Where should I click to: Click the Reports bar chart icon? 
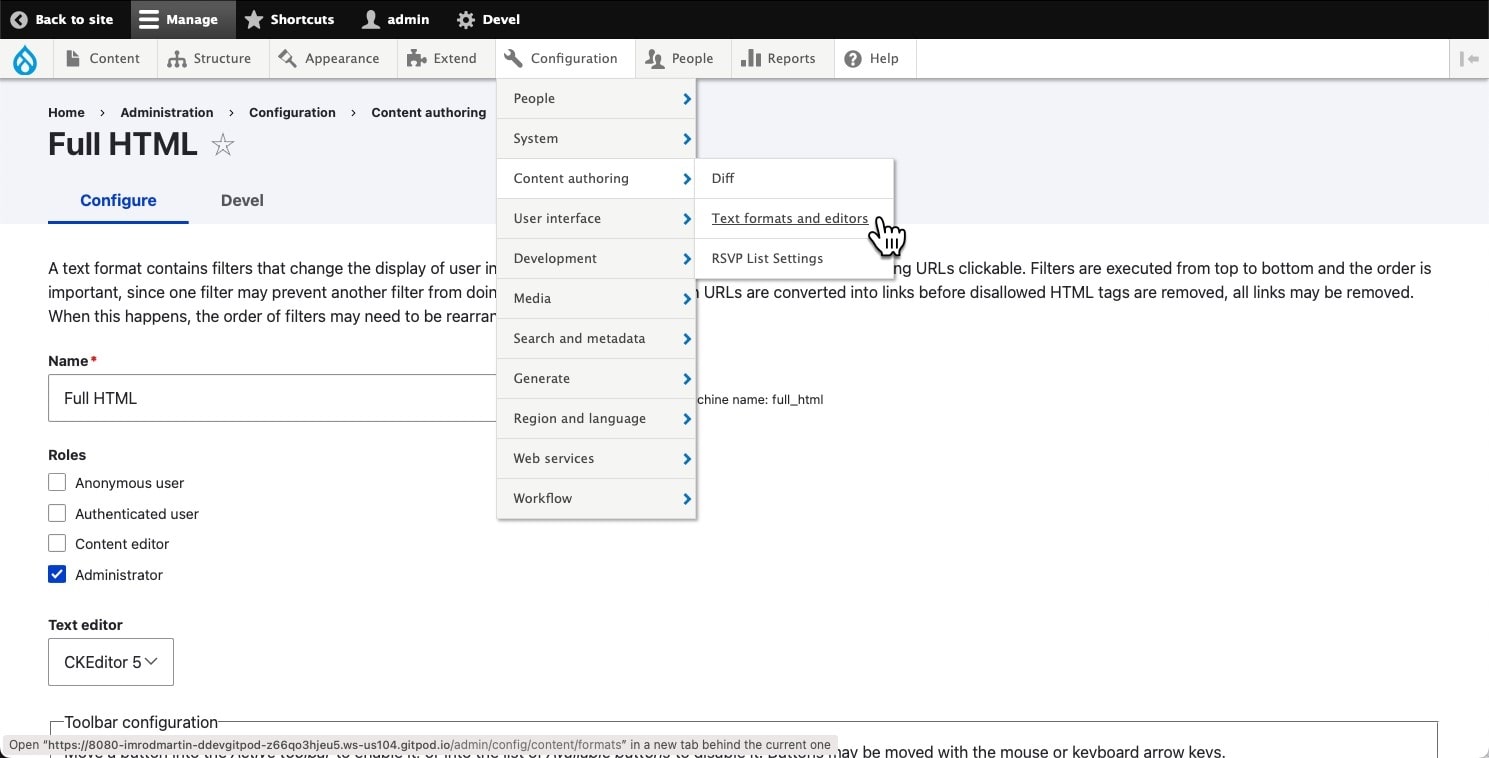(x=750, y=59)
